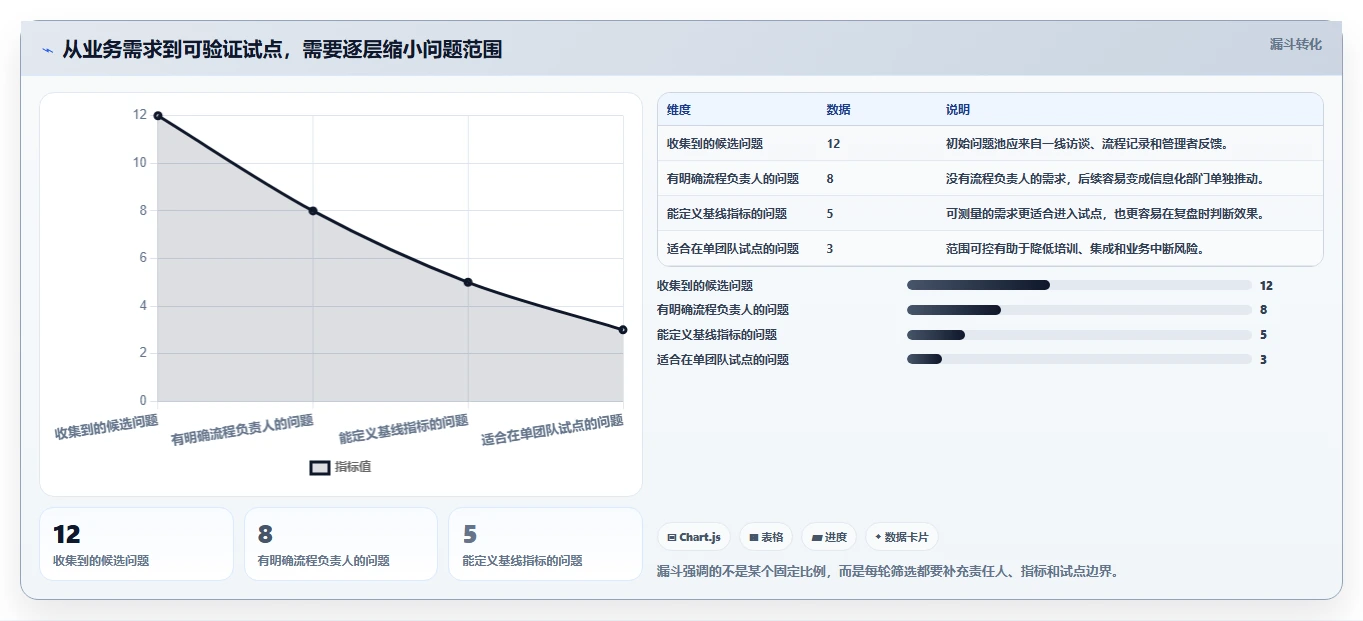Click the table data value 12

[834, 144]
